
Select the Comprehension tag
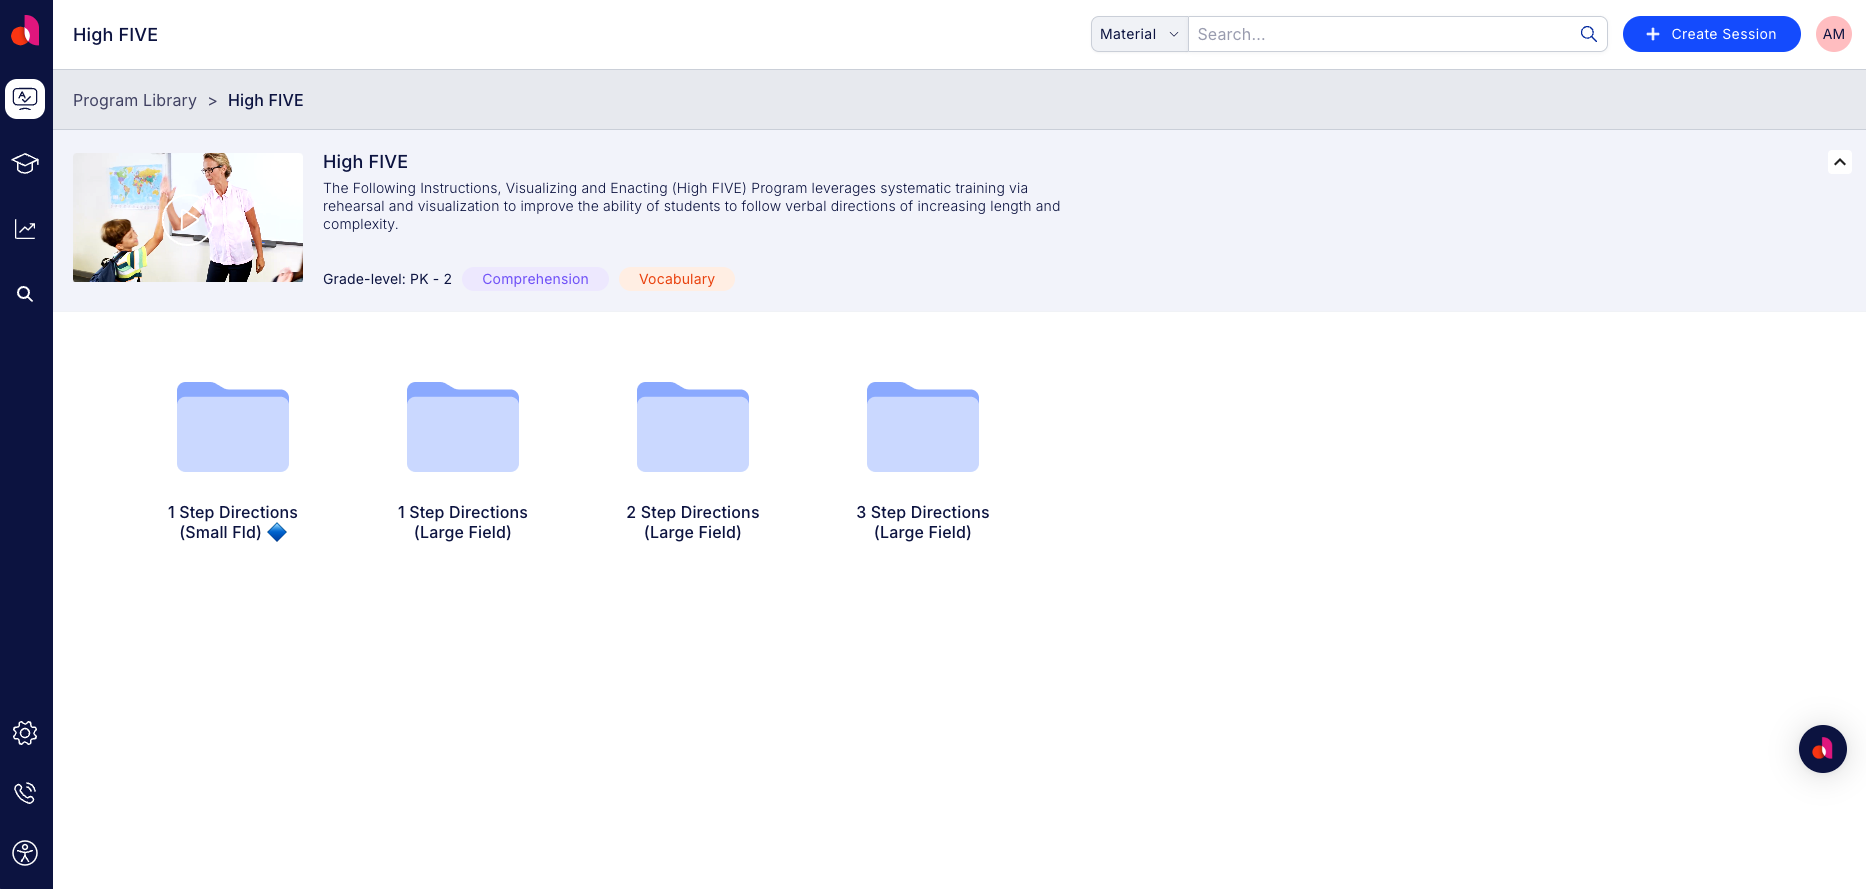[535, 279]
